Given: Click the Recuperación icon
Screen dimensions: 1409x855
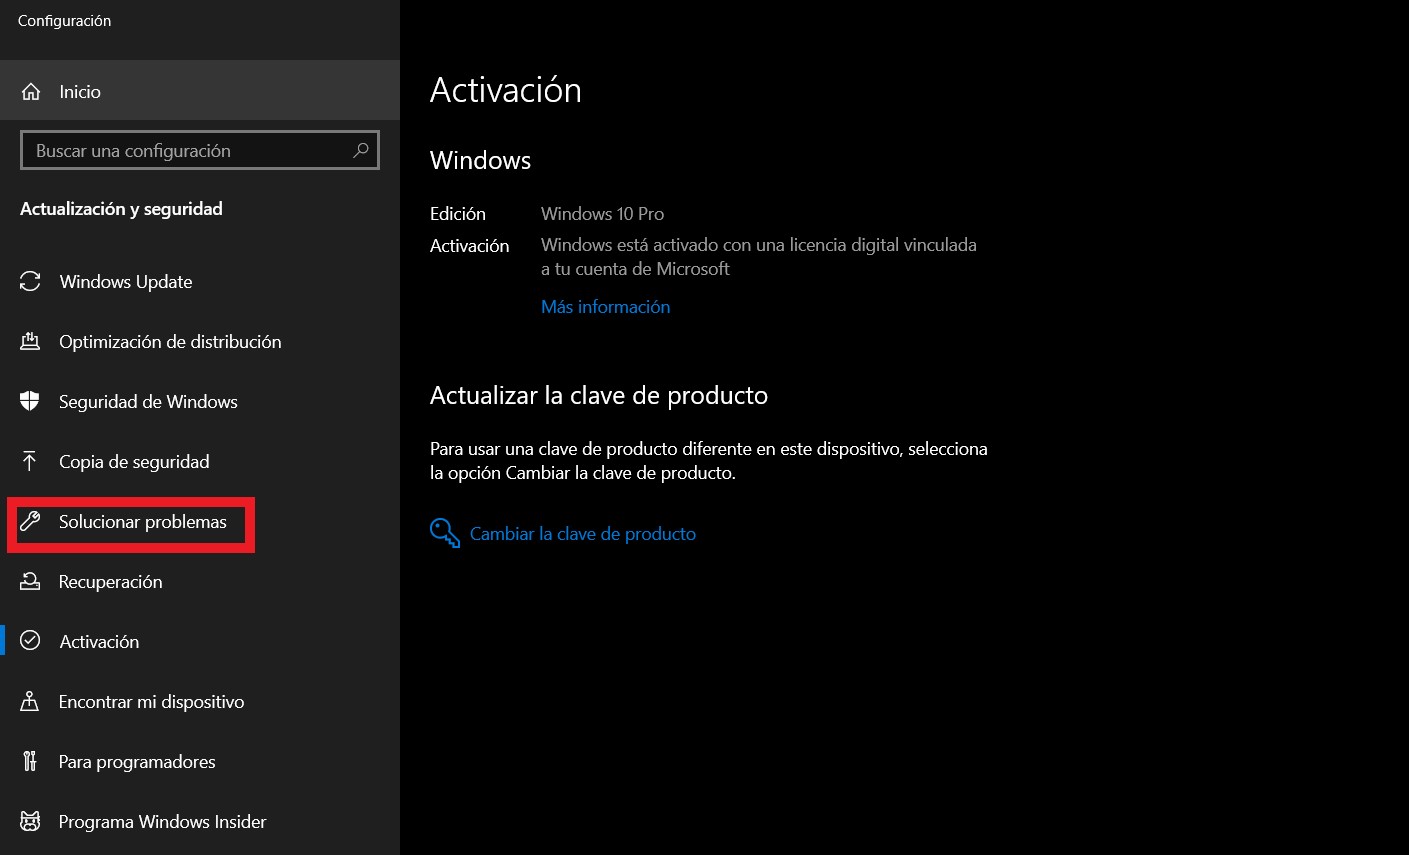Looking at the screenshot, I should tap(30, 581).
